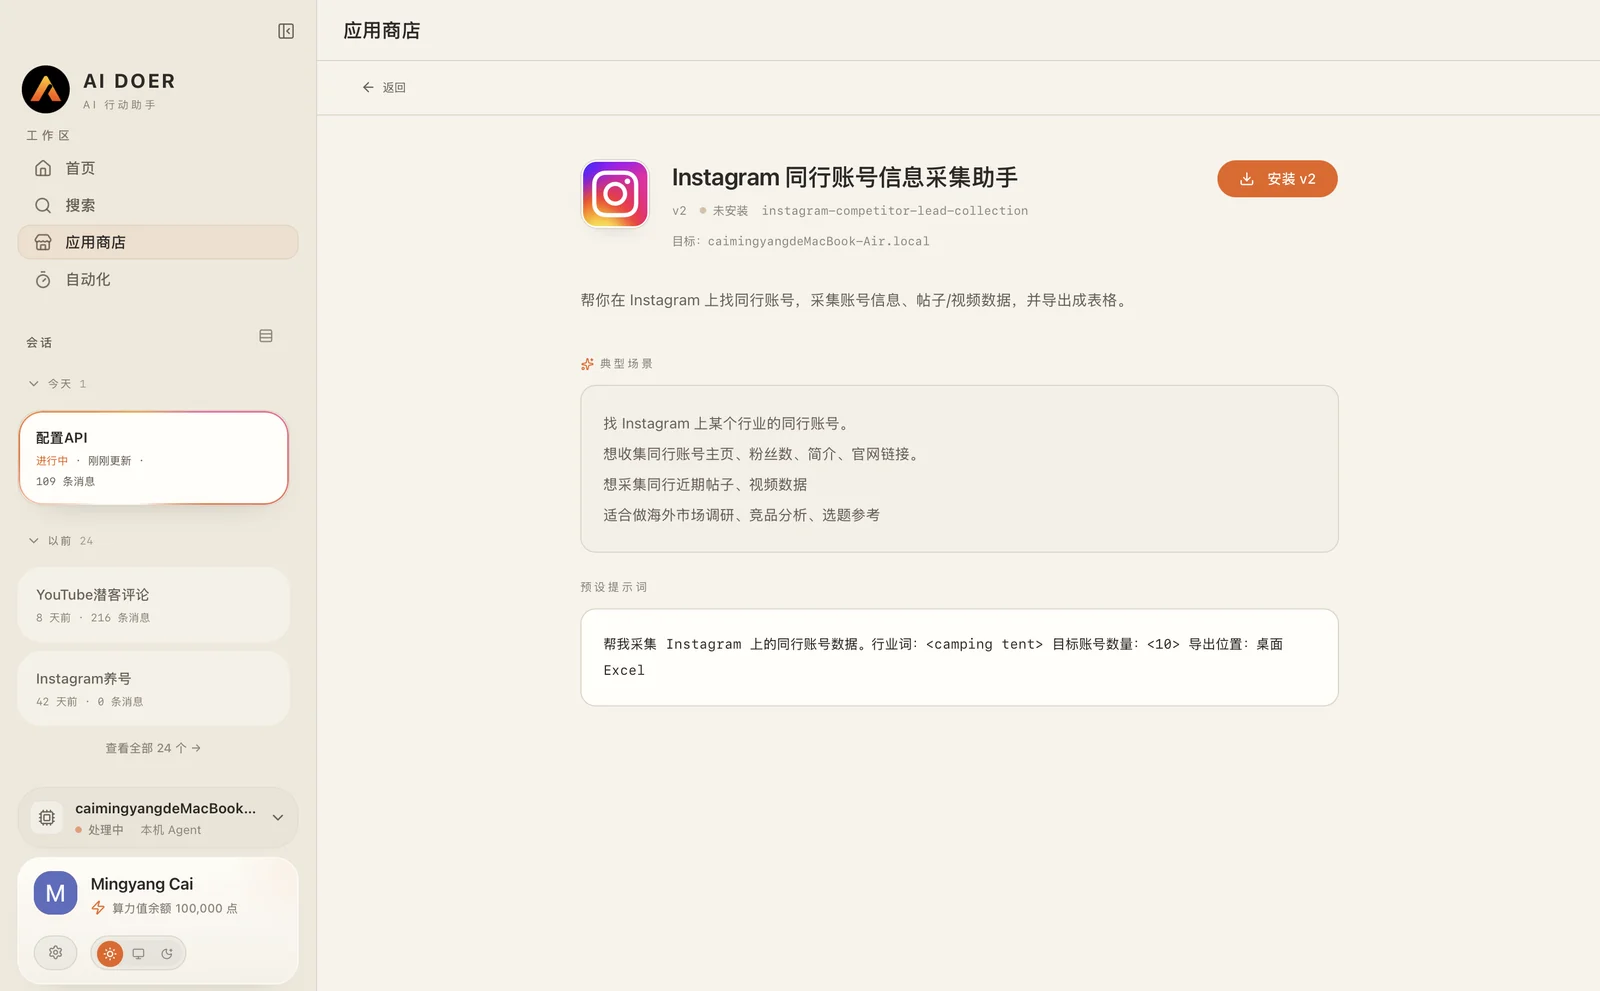Open the YouTube潜客评论 conversation

153,604
